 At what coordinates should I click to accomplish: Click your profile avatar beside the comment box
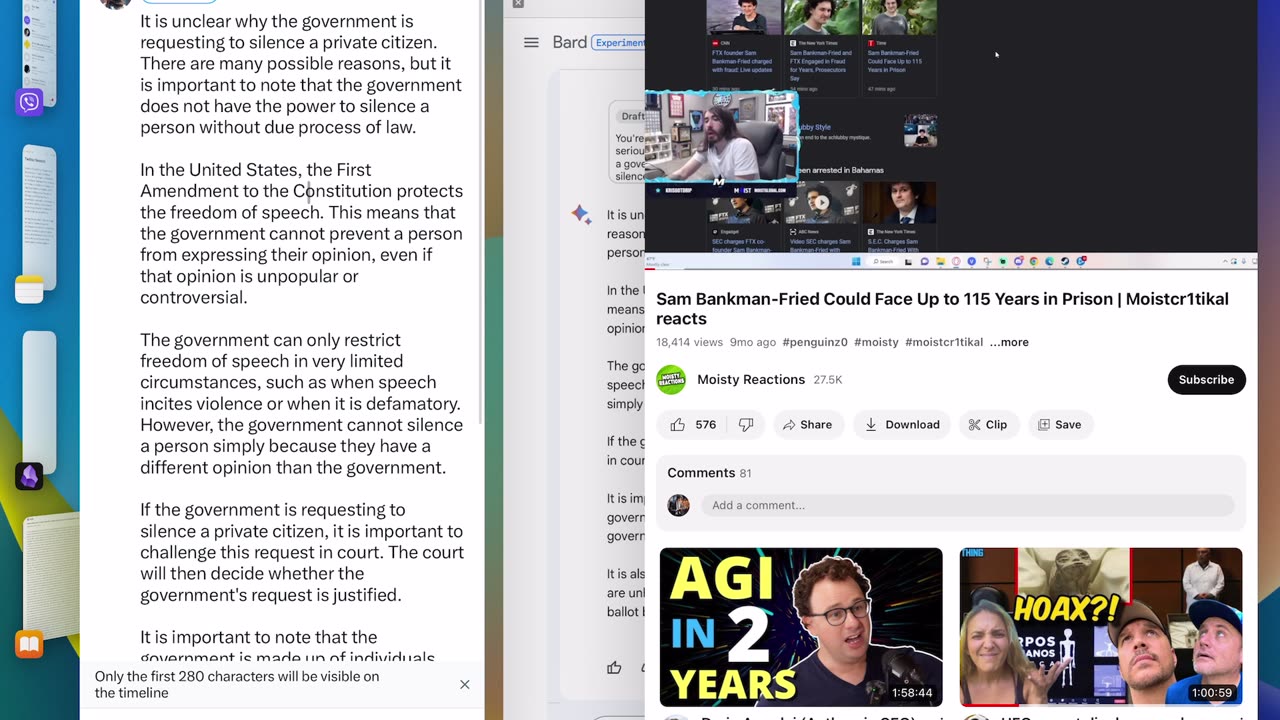pos(678,505)
